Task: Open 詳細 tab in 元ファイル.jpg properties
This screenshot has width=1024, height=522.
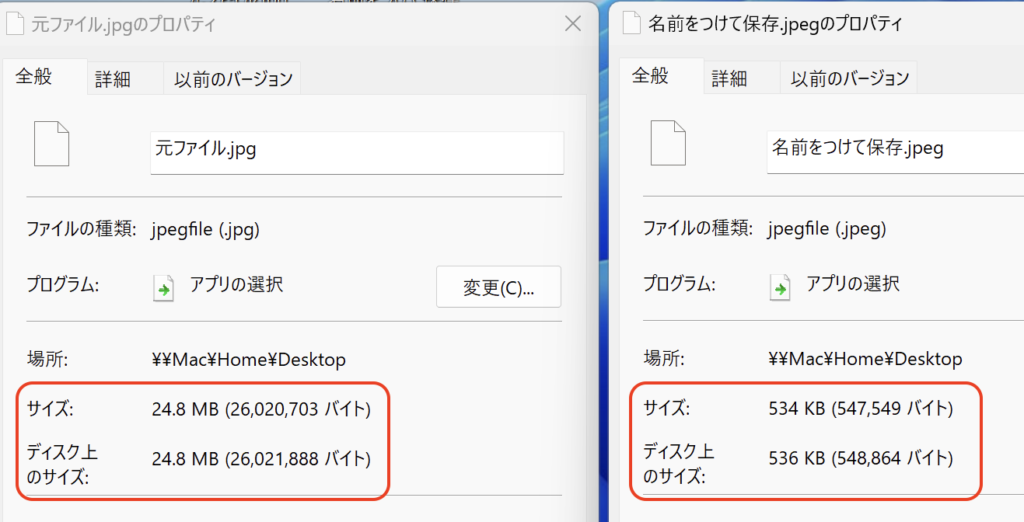Action: (124, 79)
